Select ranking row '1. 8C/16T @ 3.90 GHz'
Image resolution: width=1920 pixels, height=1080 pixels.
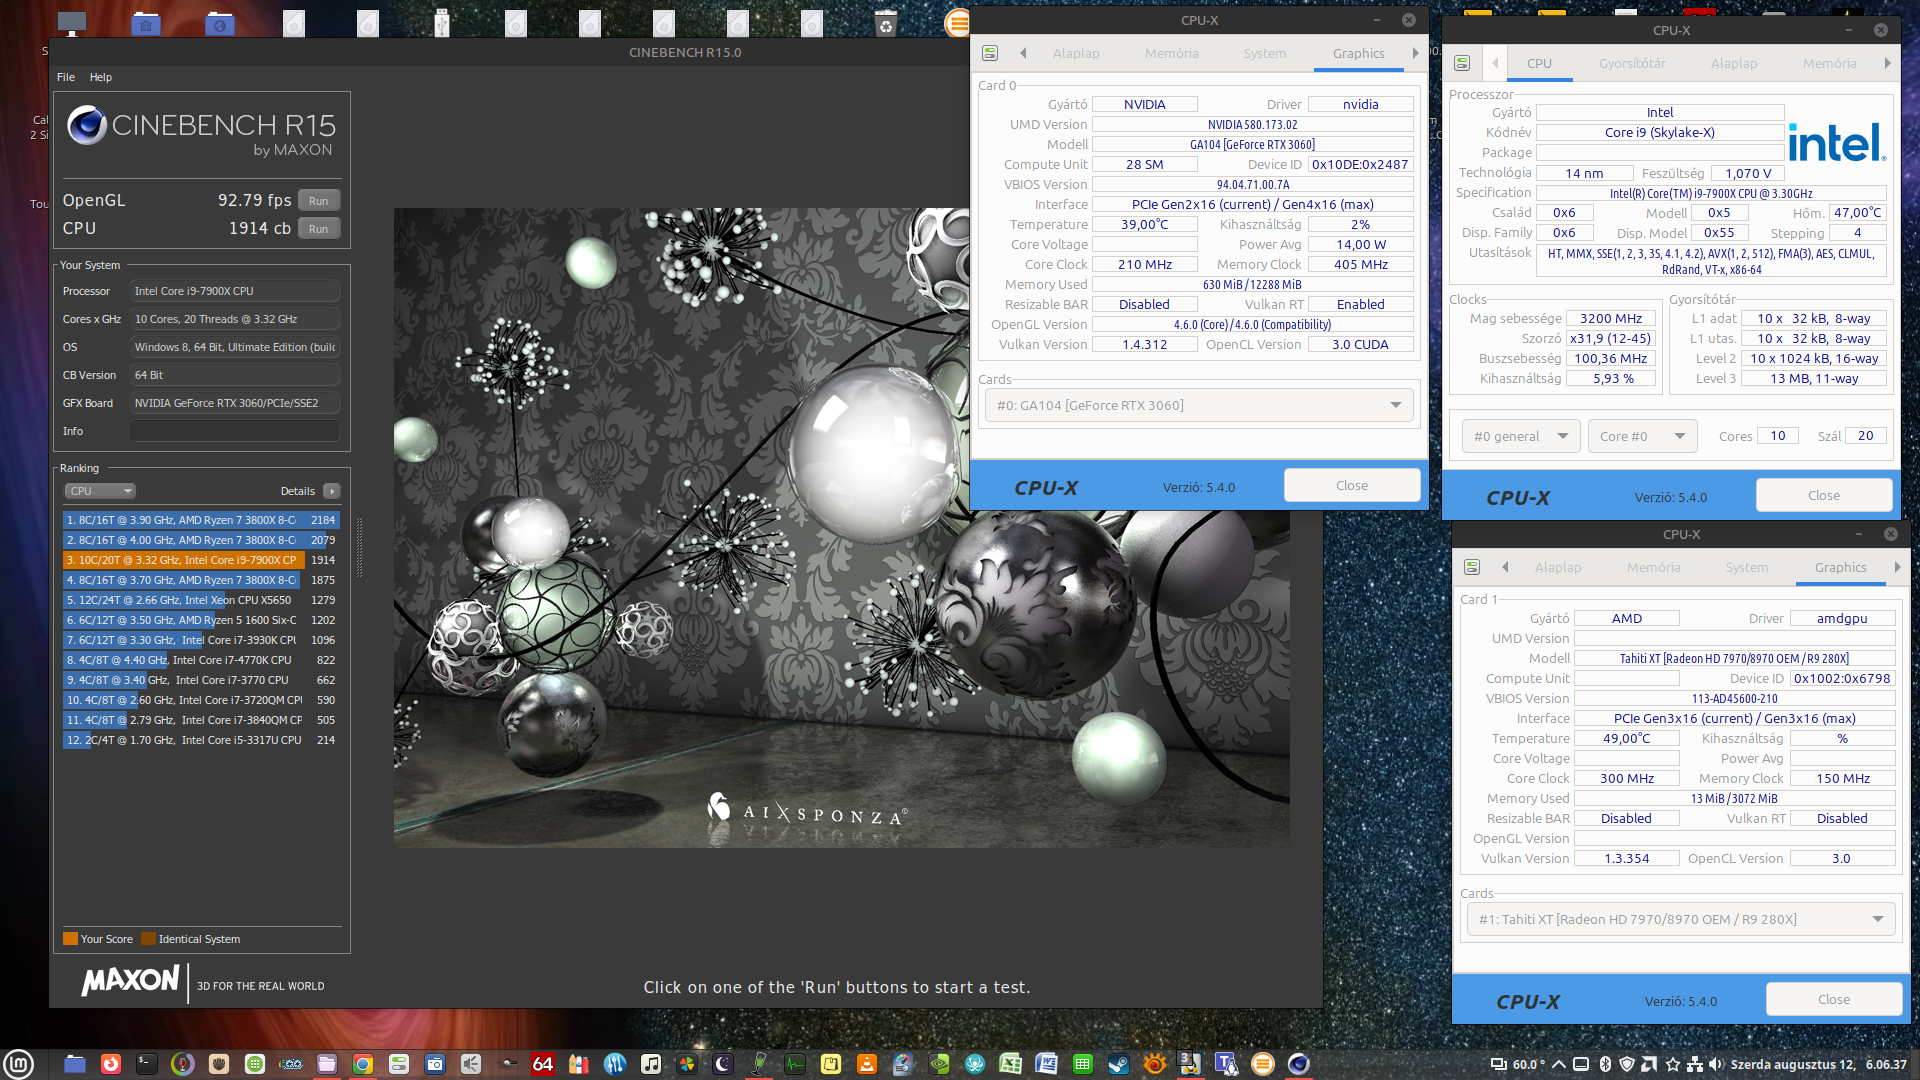click(x=201, y=520)
